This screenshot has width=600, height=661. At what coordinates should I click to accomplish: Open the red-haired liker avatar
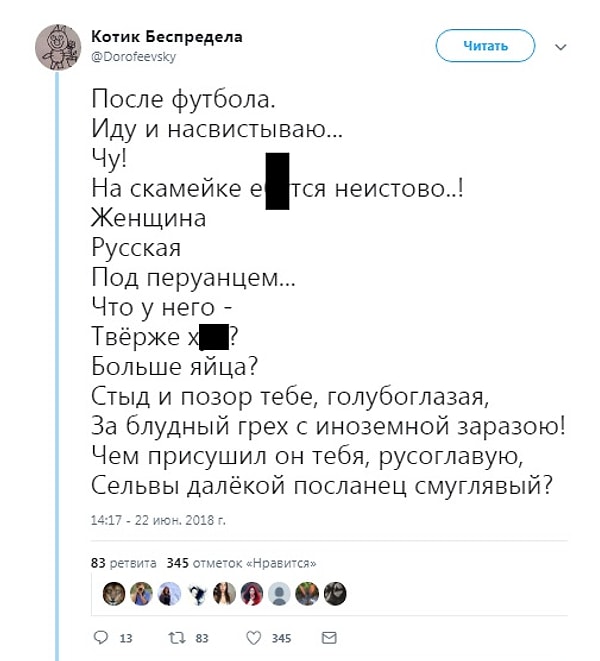(x=252, y=593)
